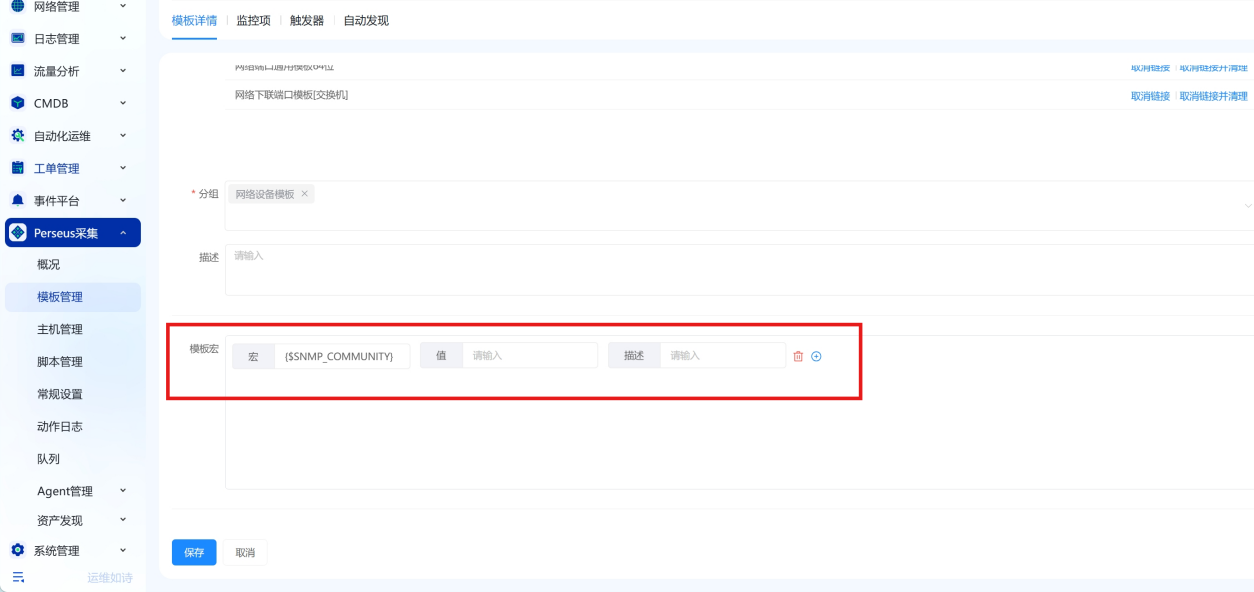This screenshot has width=1254, height=592.
Task: Click the Perseus采集 logo icon
Action: coord(17,233)
